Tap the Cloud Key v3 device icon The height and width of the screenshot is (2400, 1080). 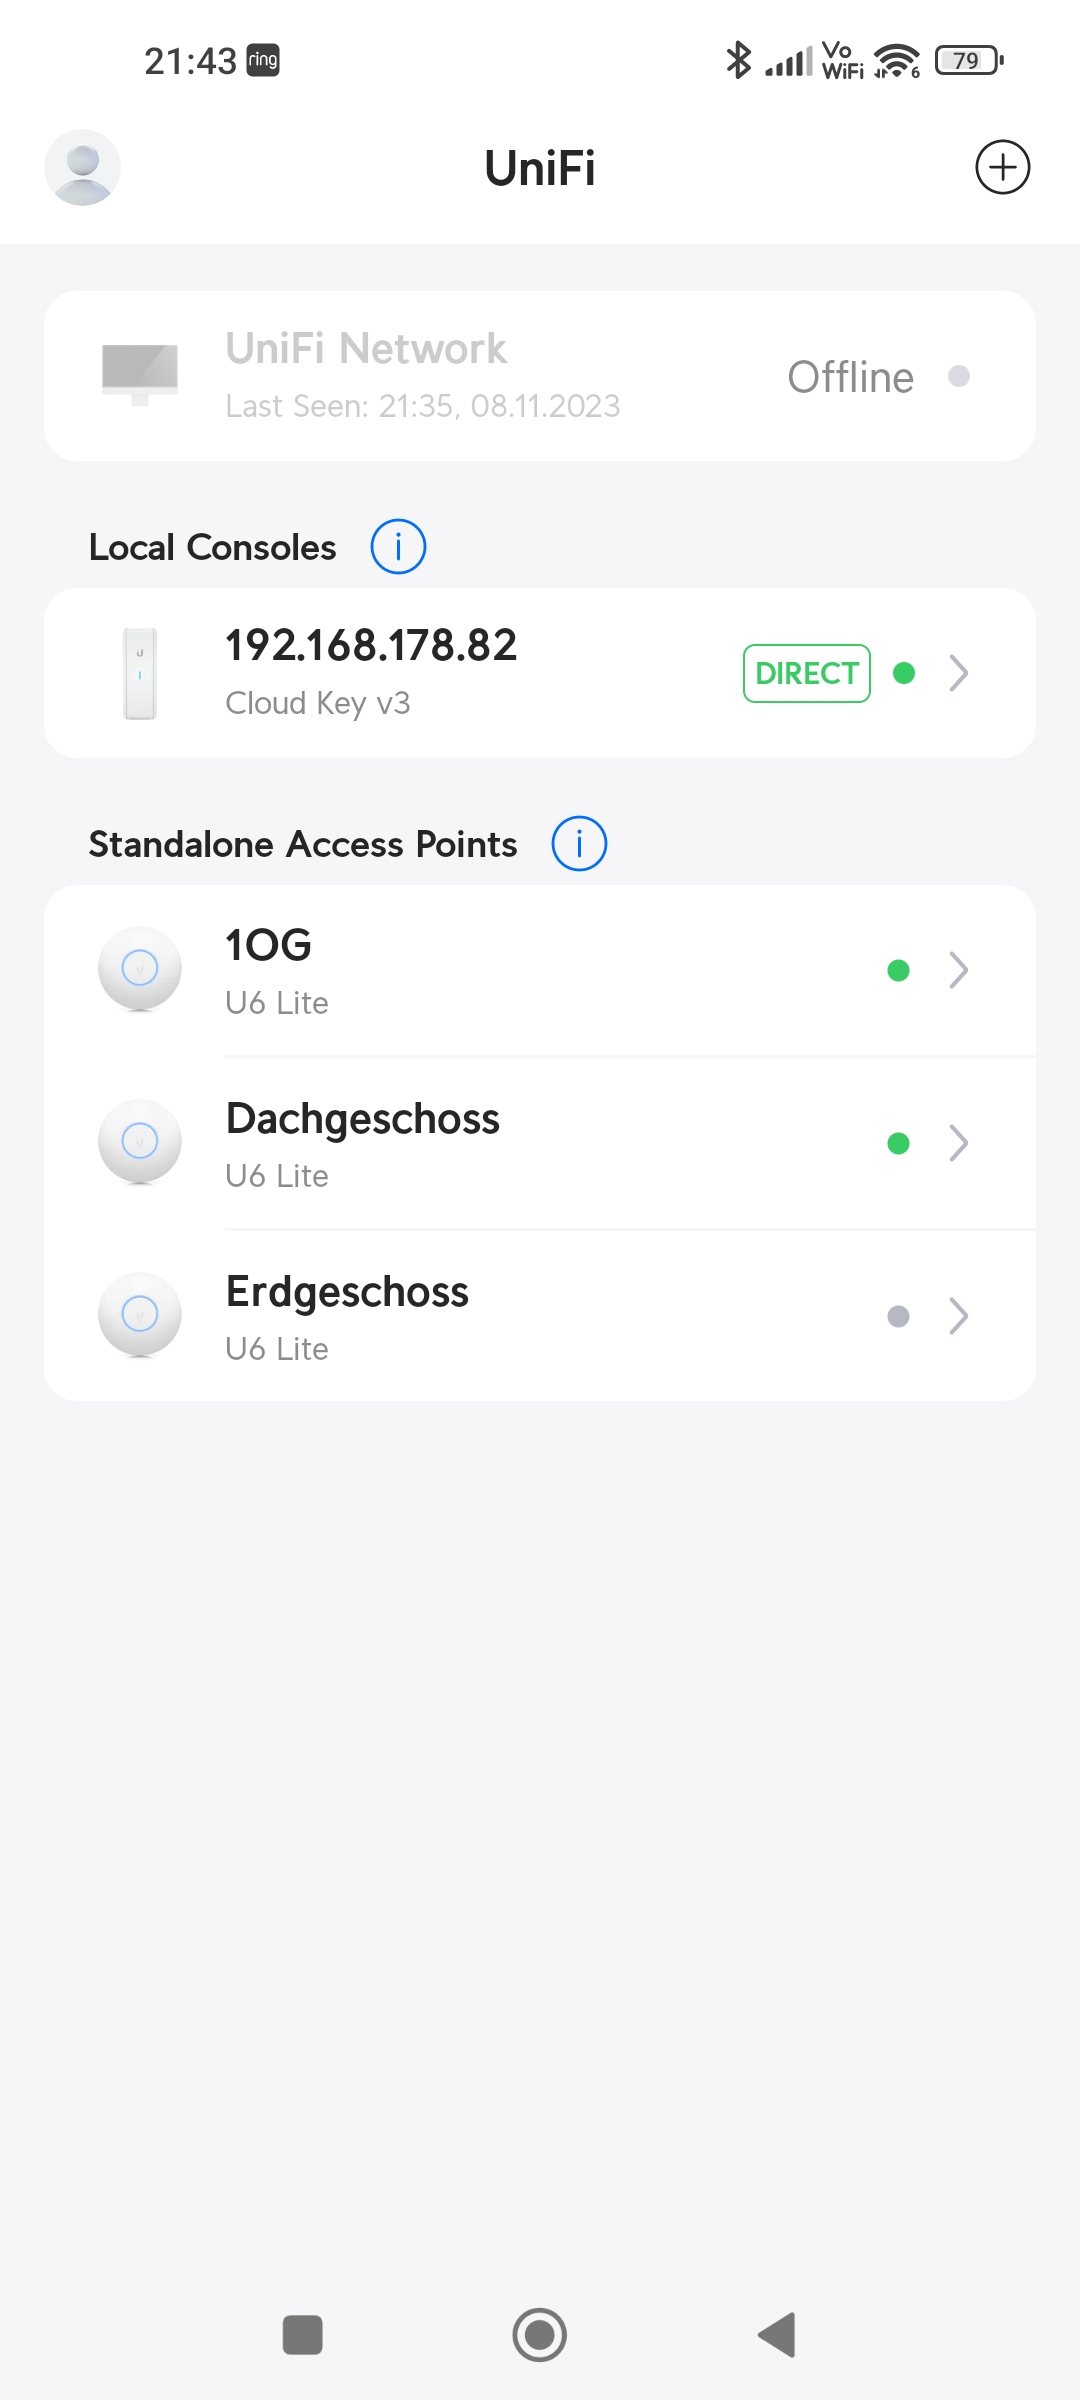coord(140,673)
